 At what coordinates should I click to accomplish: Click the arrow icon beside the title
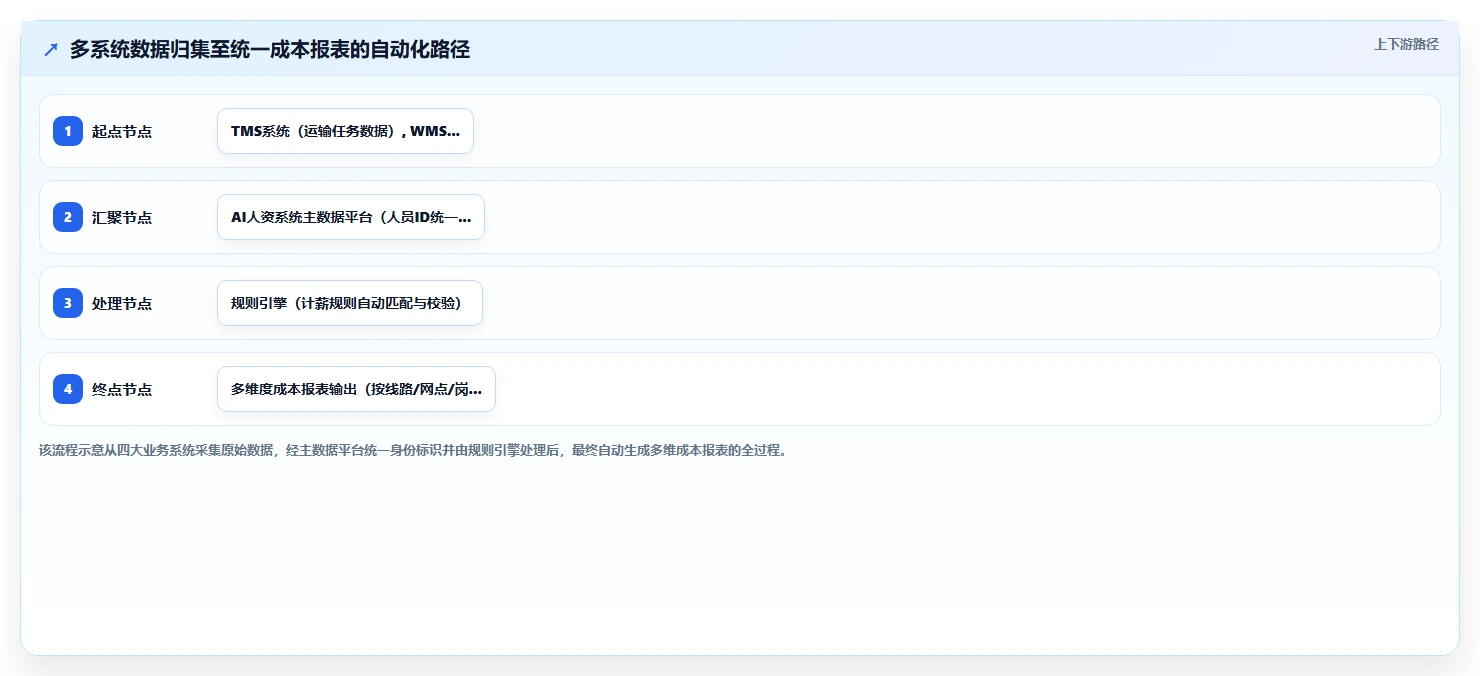pos(51,49)
